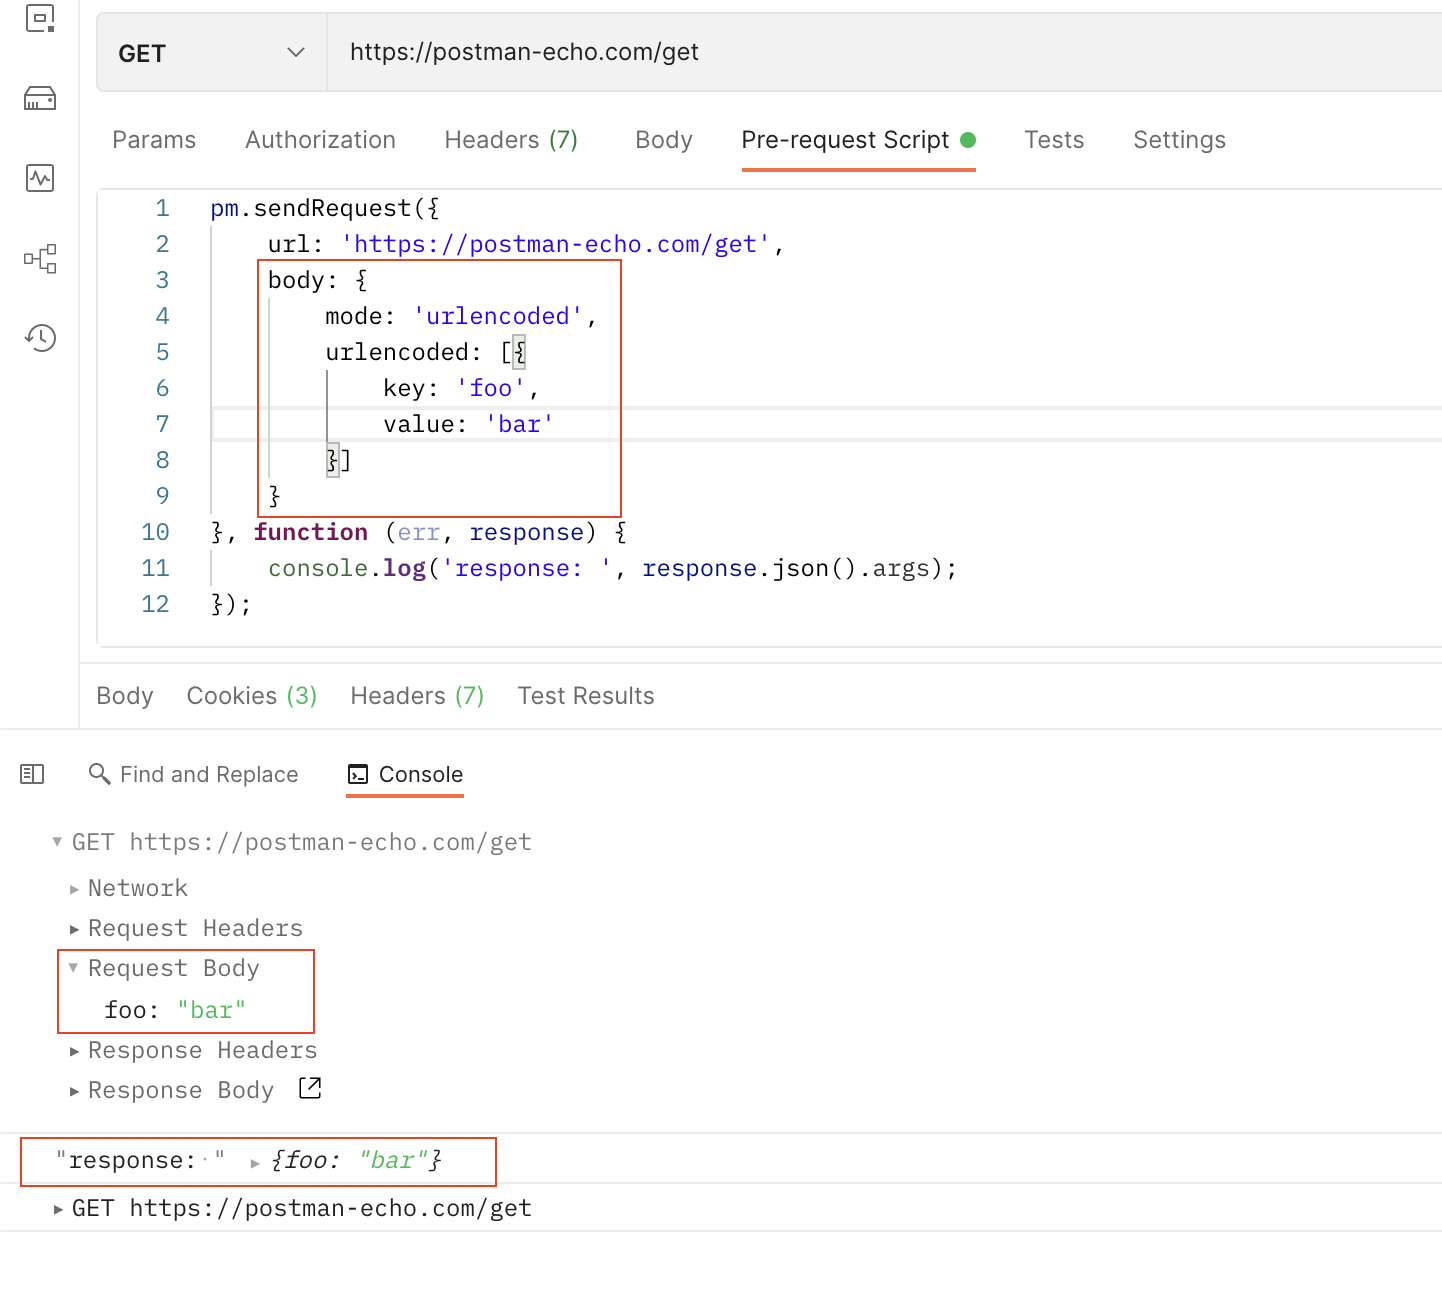Open the History clock icon
Viewport: 1442px width, 1312px height.
pos(40,338)
